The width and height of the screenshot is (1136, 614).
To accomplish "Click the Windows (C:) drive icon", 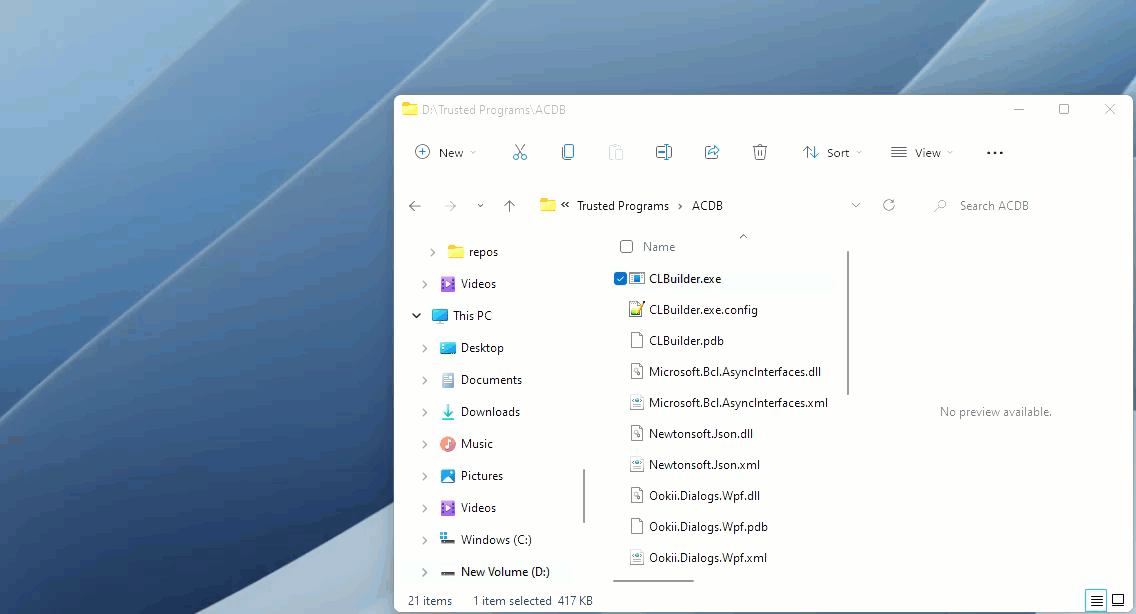I will 448,539.
